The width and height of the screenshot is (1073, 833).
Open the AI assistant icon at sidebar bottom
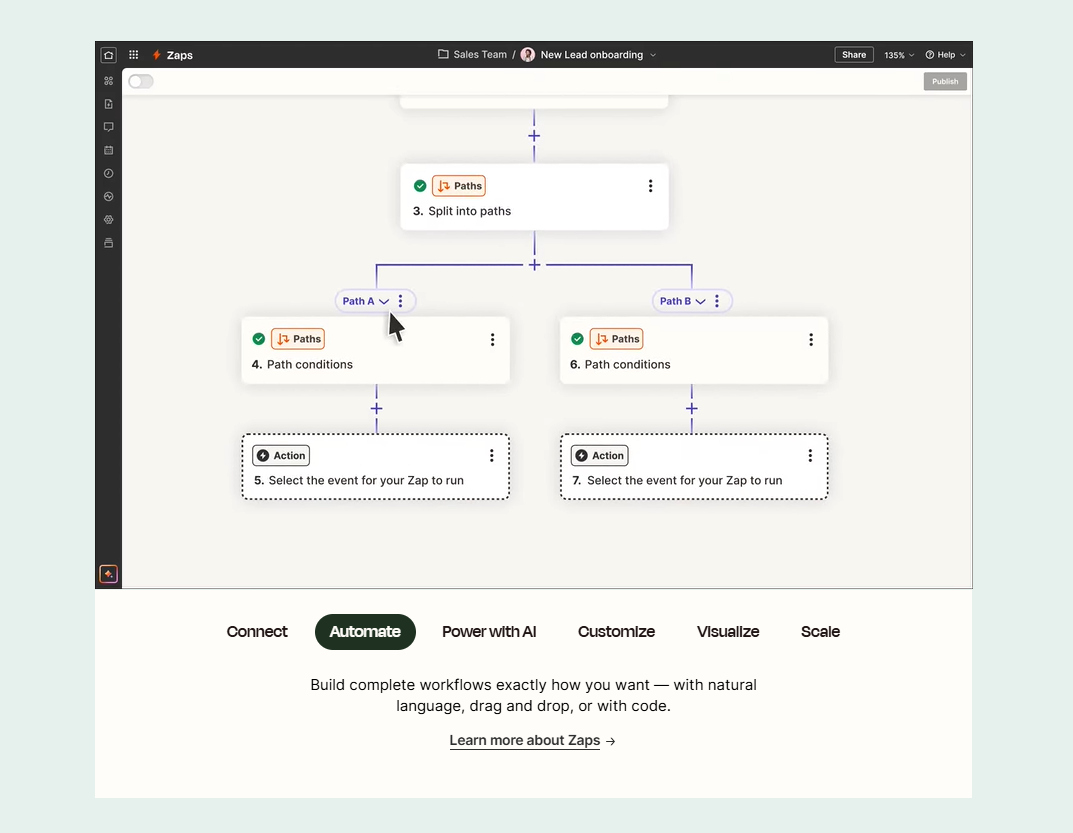pyautogui.click(x=108, y=574)
